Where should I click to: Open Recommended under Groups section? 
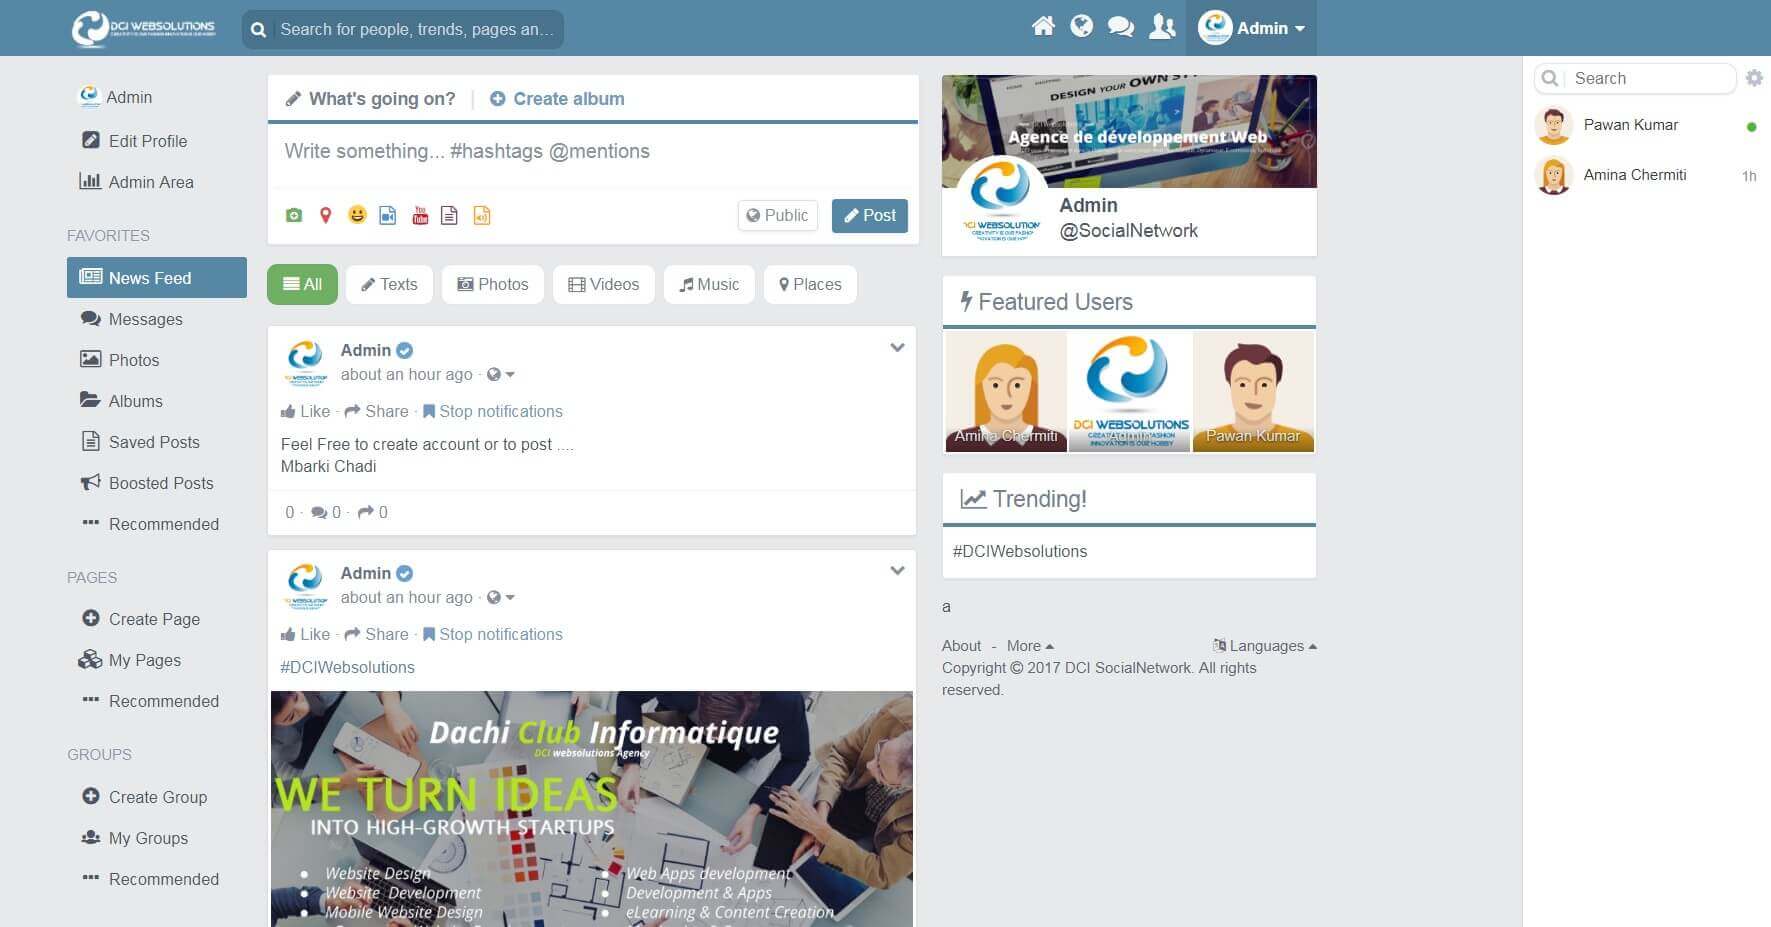pos(157,879)
